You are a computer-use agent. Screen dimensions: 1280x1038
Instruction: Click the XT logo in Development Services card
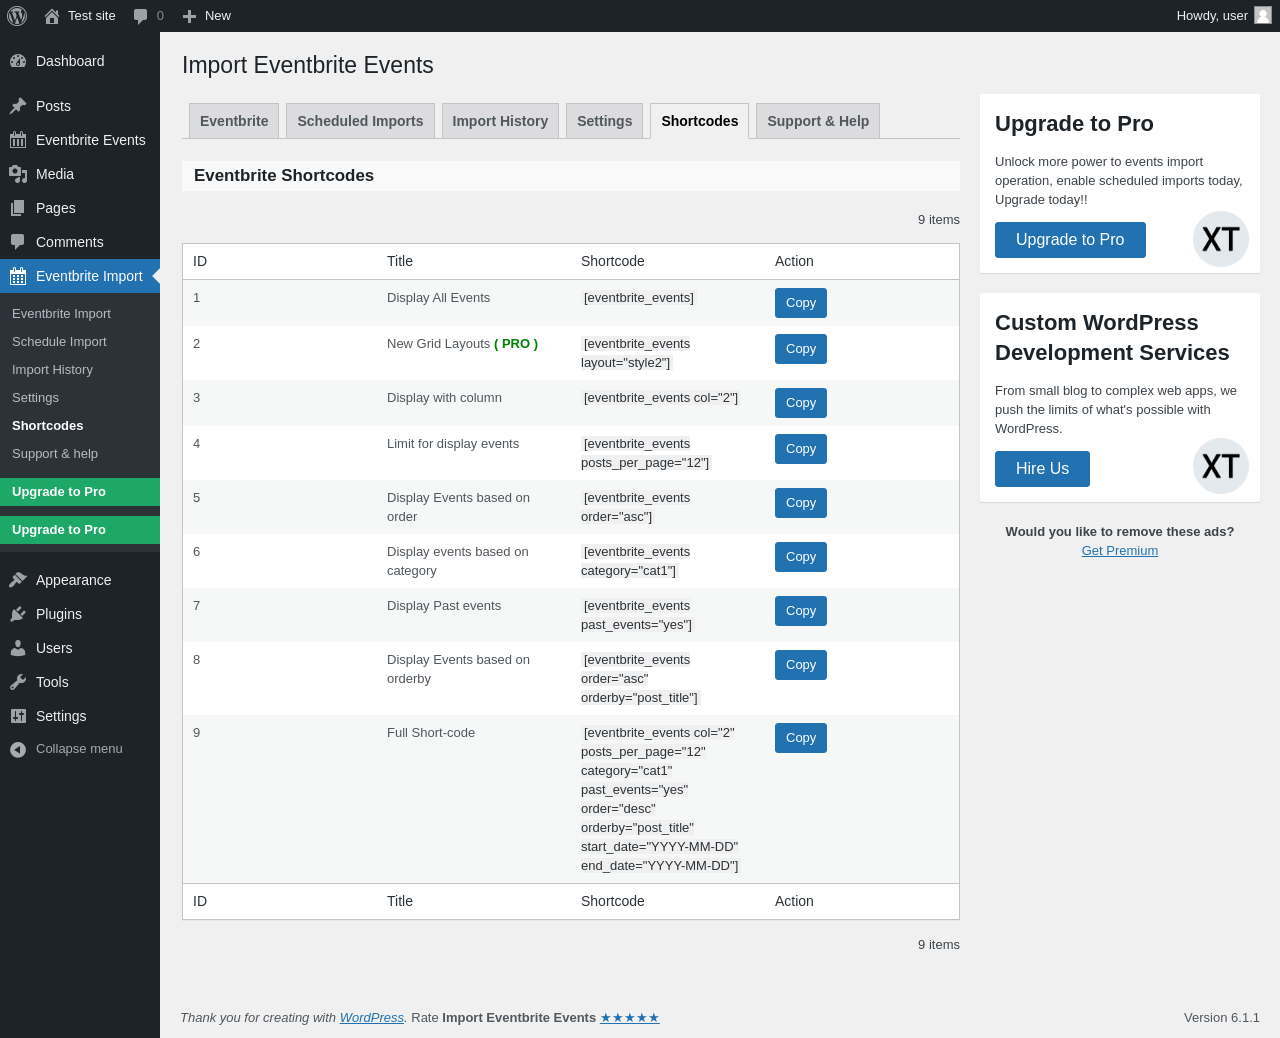[1221, 466]
